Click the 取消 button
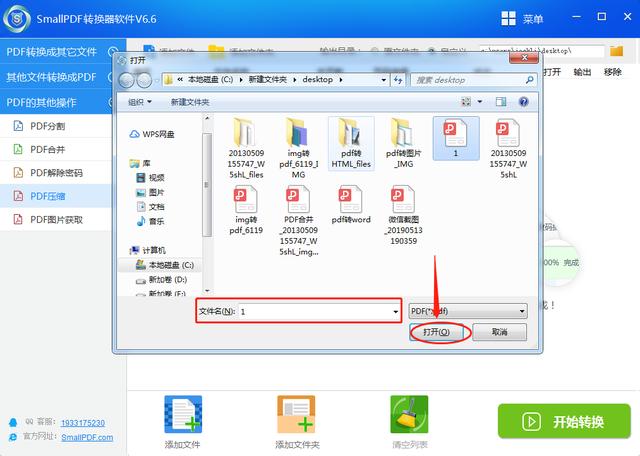Viewport: 640px width, 456px height. point(500,332)
